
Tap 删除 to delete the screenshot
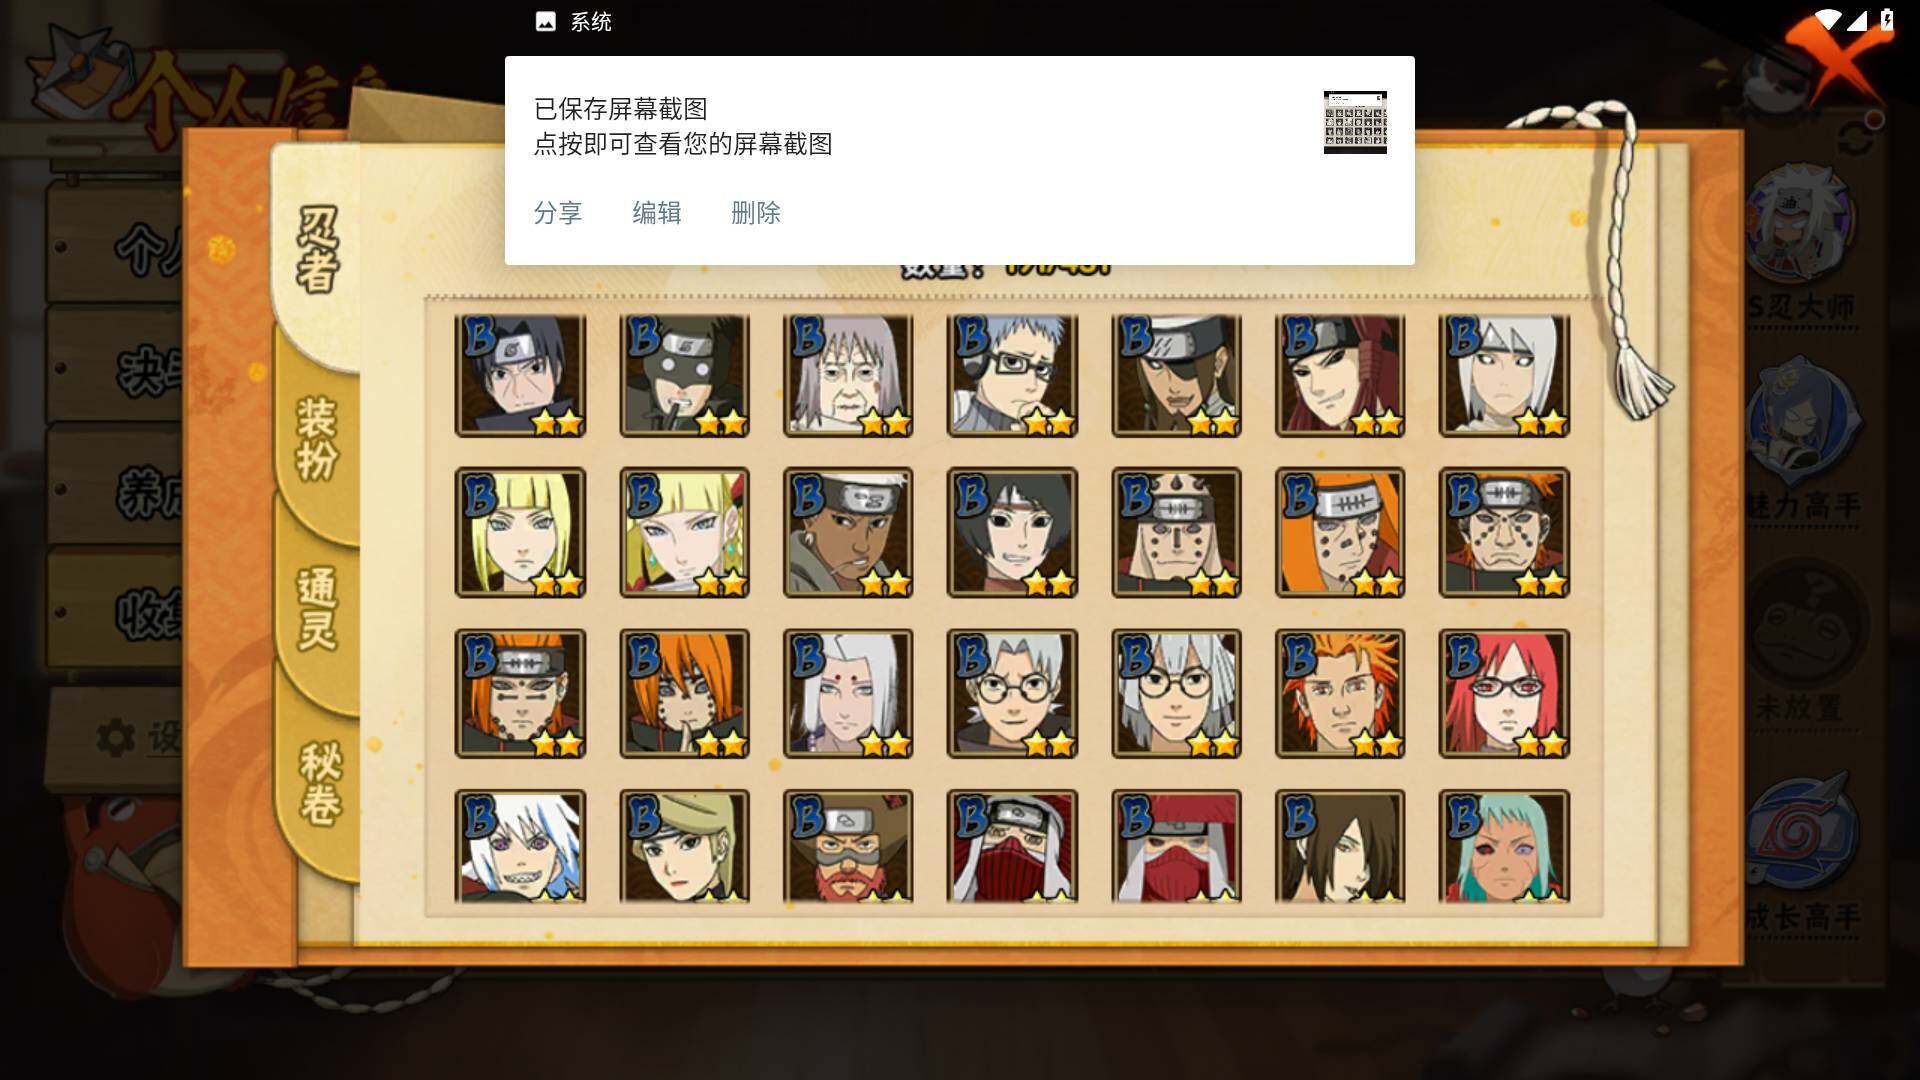pyautogui.click(x=756, y=213)
